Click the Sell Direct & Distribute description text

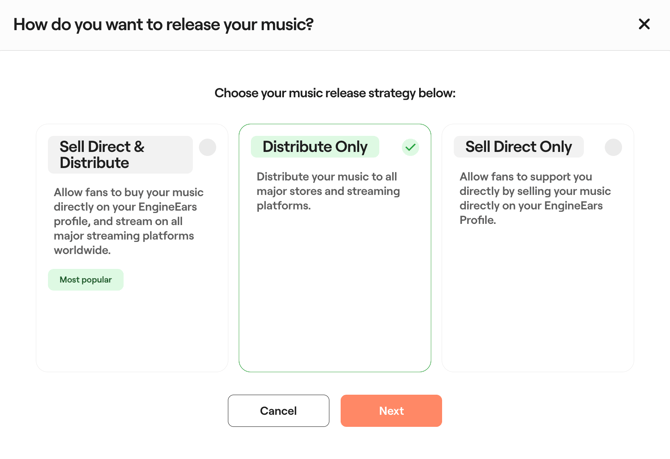(129, 221)
